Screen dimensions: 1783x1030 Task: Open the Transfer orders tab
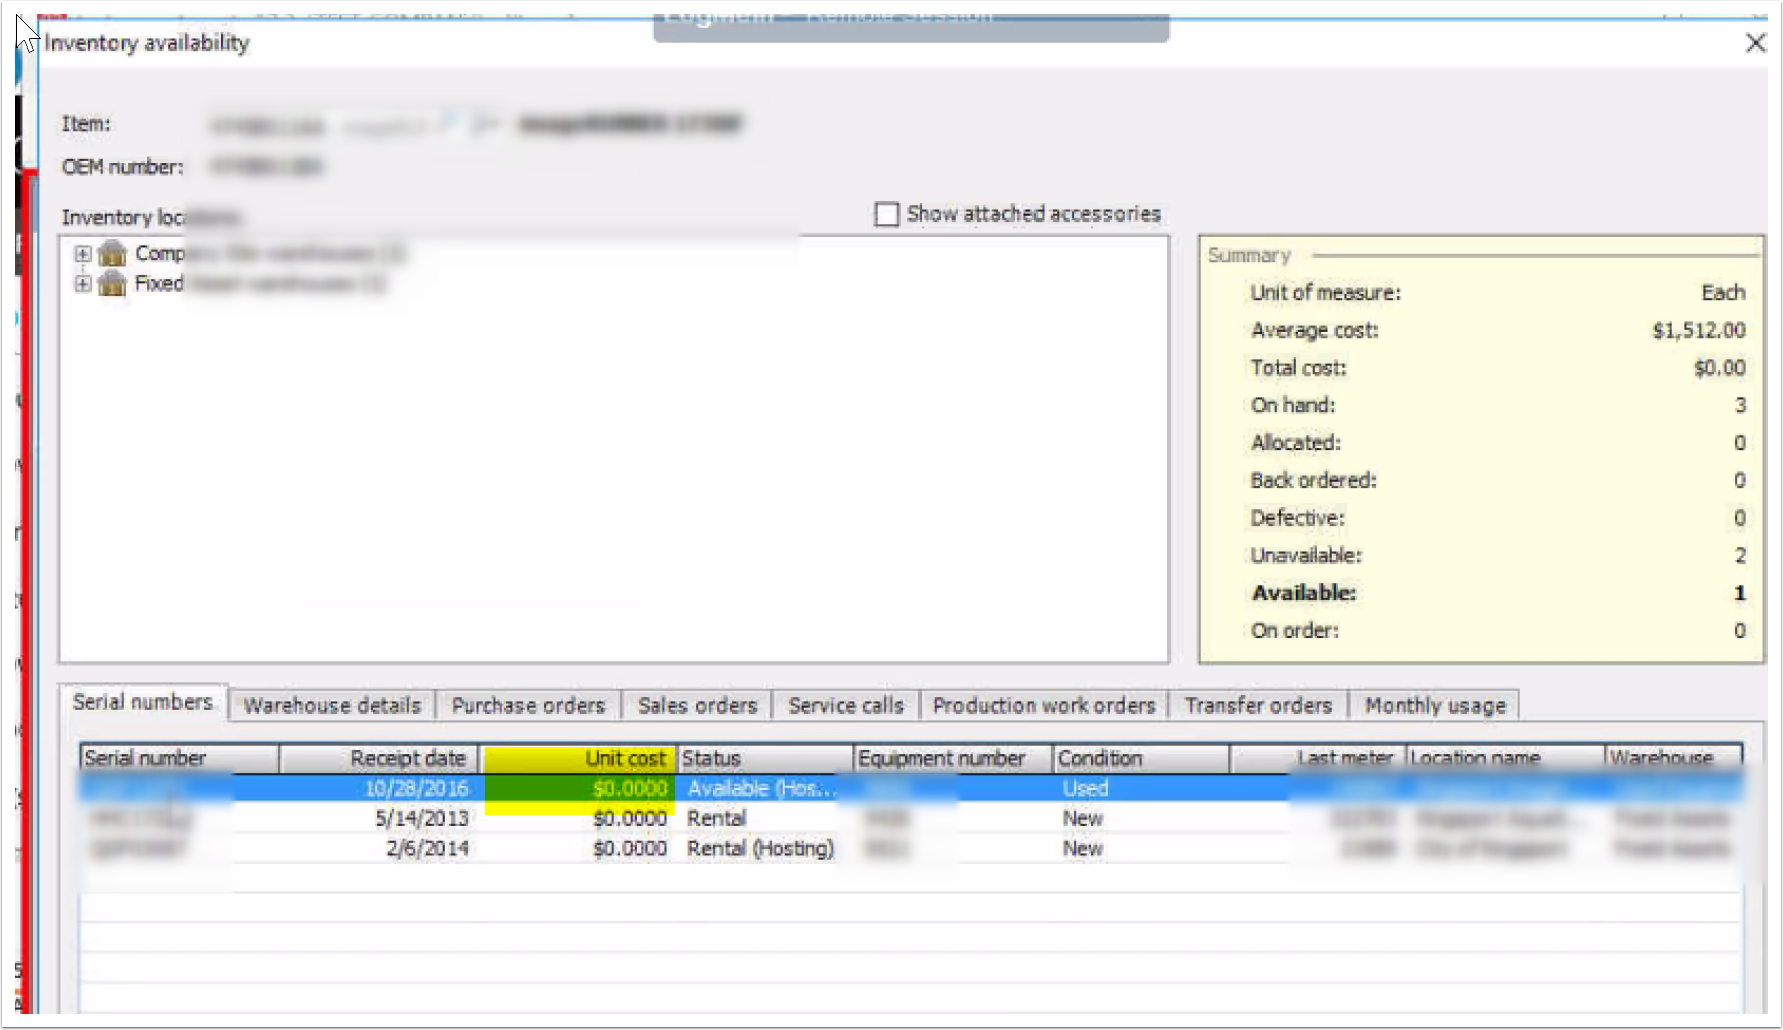[1258, 706]
